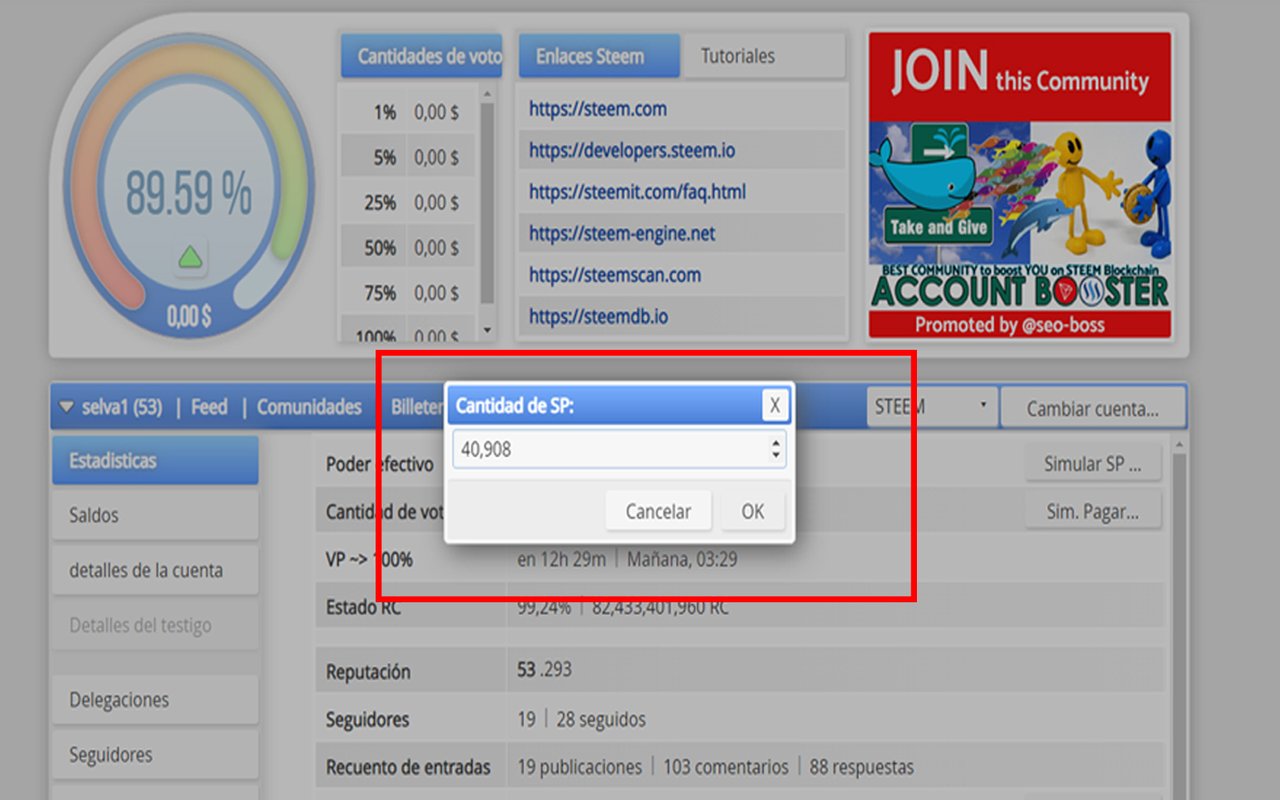Click the Sim. Pagar... button
The width and height of the screenshot is (1280, 800).
coord(1094,511)
